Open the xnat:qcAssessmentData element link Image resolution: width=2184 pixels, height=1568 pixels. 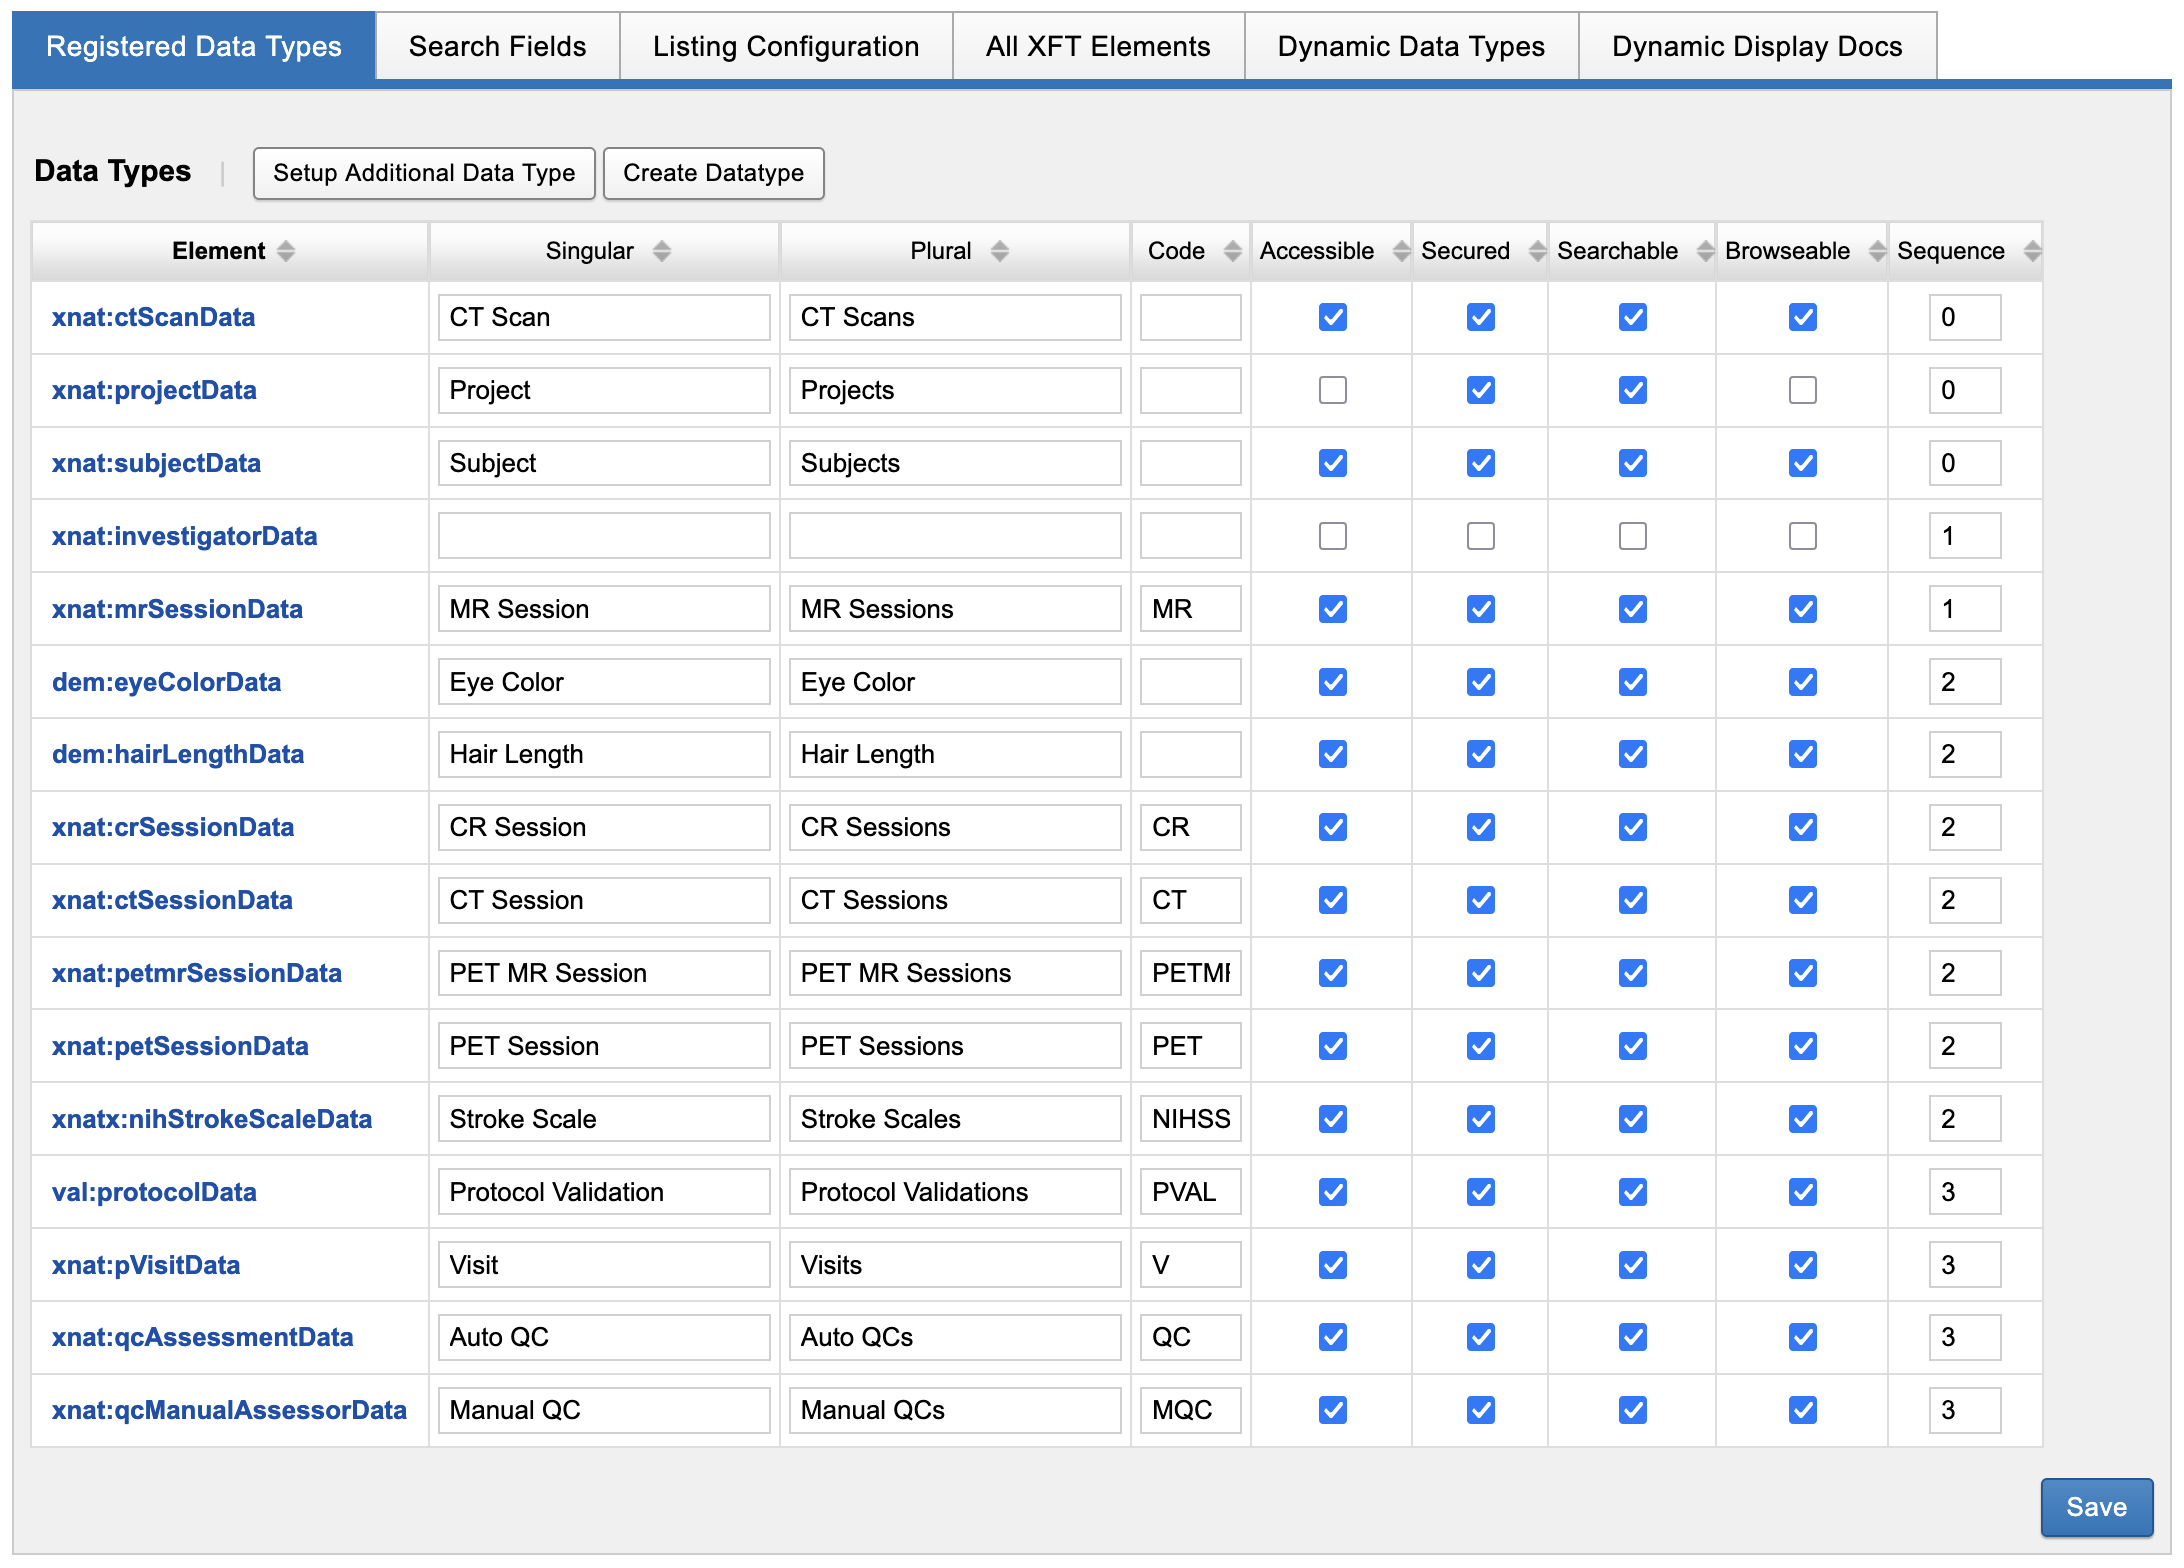[202, 1337]
